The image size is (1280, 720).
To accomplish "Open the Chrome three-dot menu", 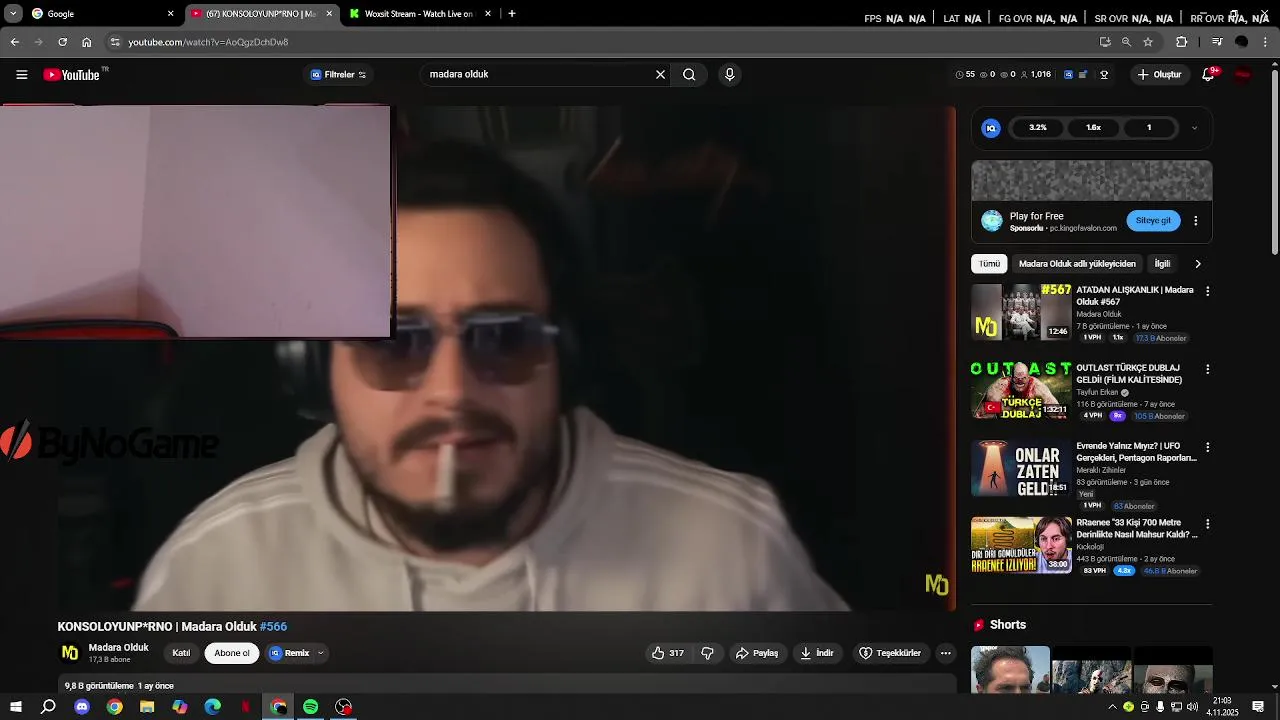I will point(1266,42).
